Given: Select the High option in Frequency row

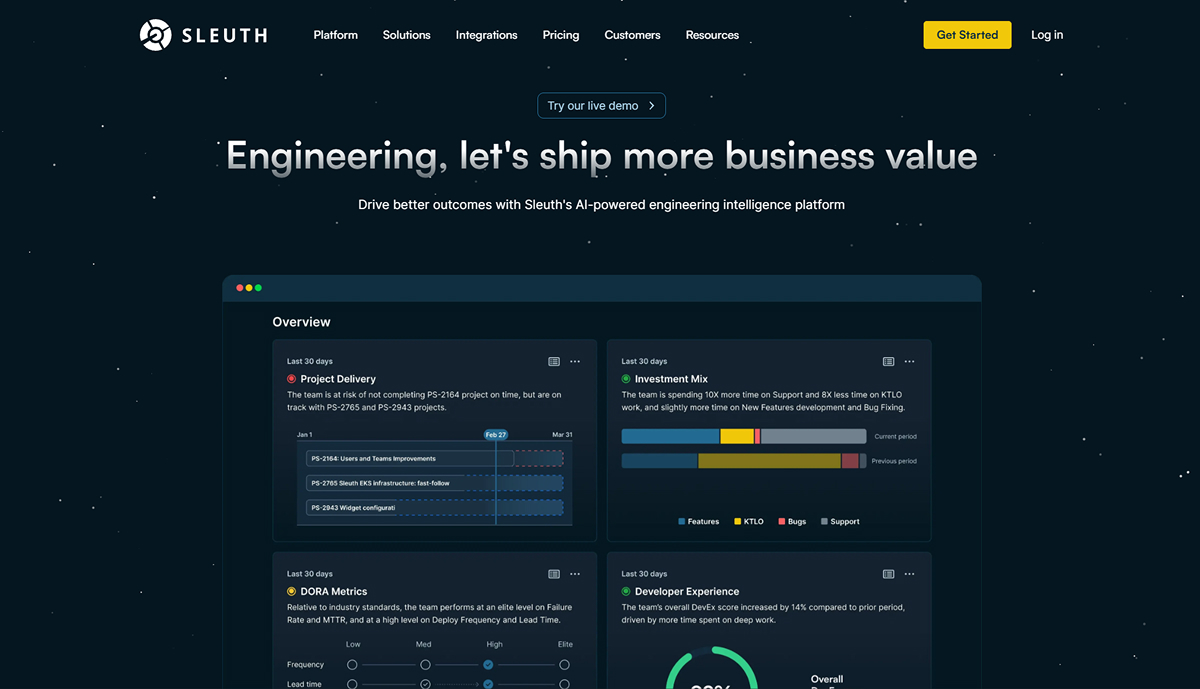Looking at the screenshot, I should click(488, 665).
